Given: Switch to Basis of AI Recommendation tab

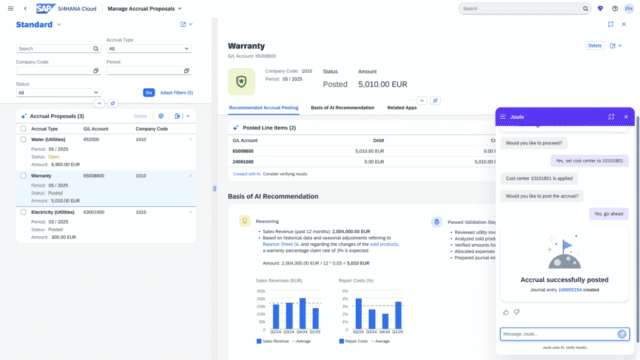Looking at the screenshot, I should pos(342,108).
